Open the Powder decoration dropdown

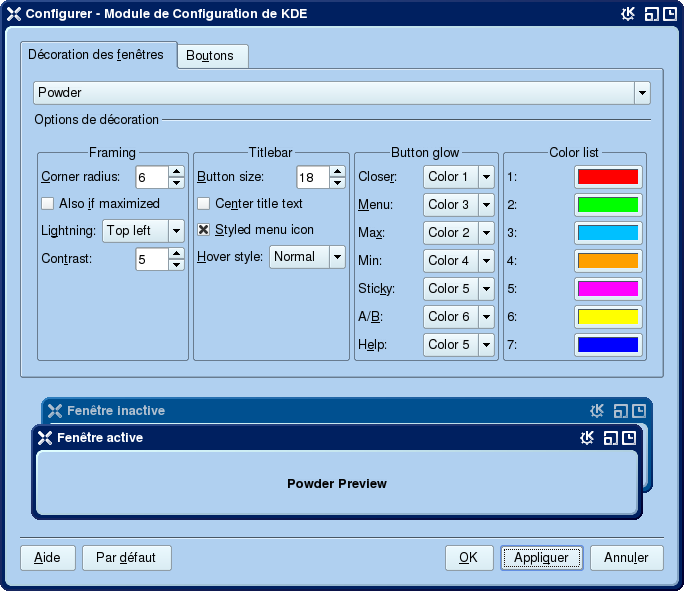tap(342, 93)
